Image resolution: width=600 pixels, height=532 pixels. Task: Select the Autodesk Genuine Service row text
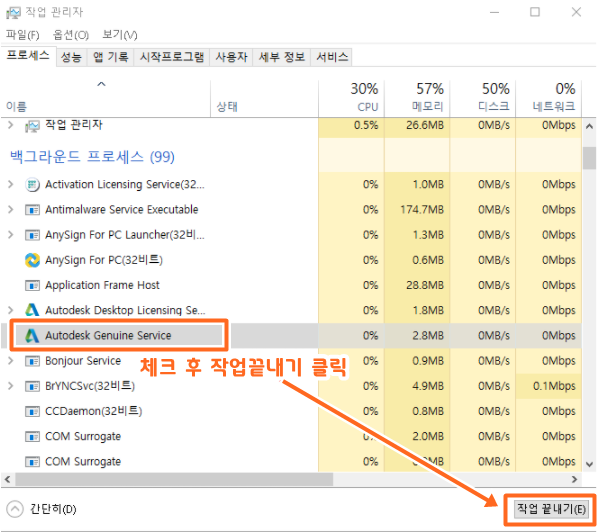(x=108, y=336)
